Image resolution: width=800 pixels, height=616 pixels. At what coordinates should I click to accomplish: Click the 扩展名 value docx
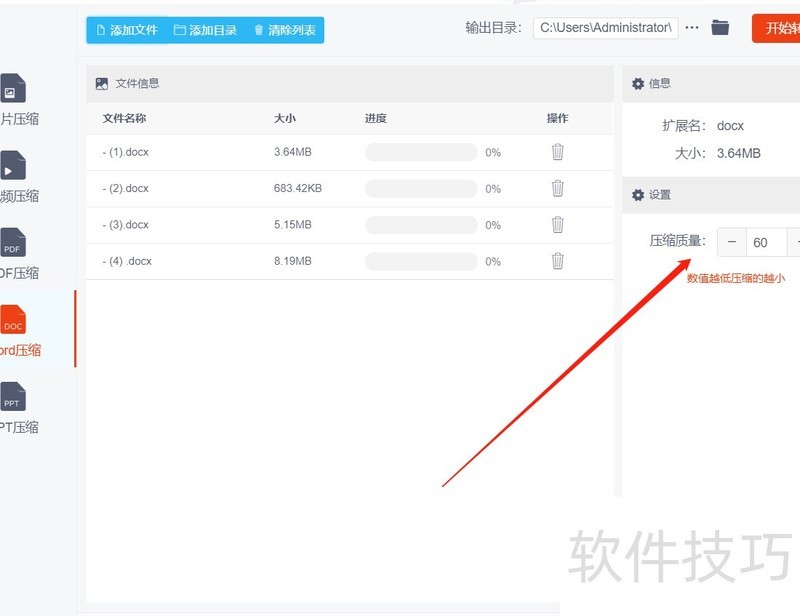click(x=730, y=126)
